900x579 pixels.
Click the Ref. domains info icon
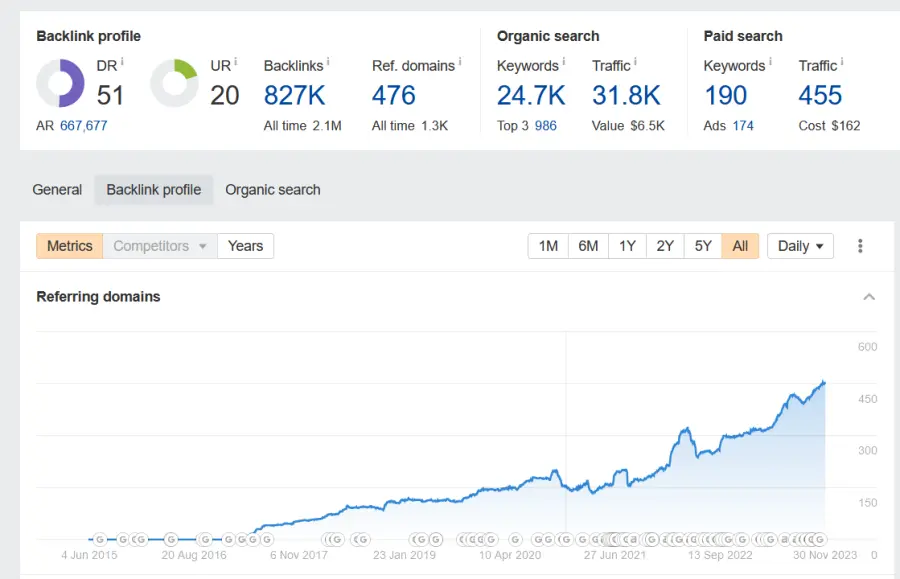pyautogui.click(x=459, y=62)
